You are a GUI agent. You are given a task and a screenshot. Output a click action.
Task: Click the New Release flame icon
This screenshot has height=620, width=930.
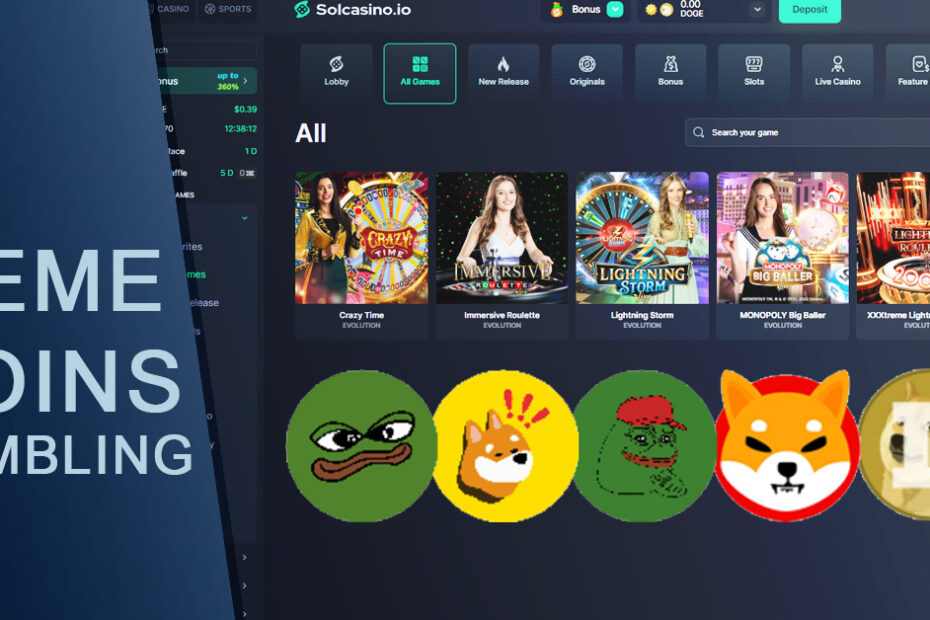coord(504,63)
